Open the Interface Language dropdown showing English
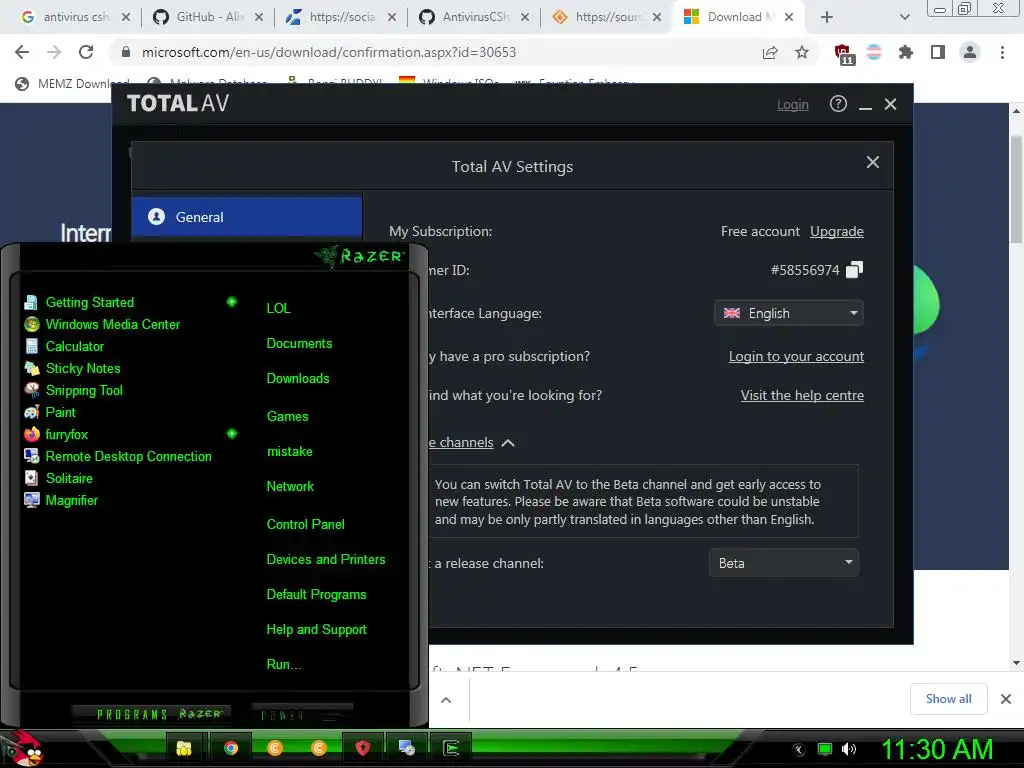 coord(789,313)
